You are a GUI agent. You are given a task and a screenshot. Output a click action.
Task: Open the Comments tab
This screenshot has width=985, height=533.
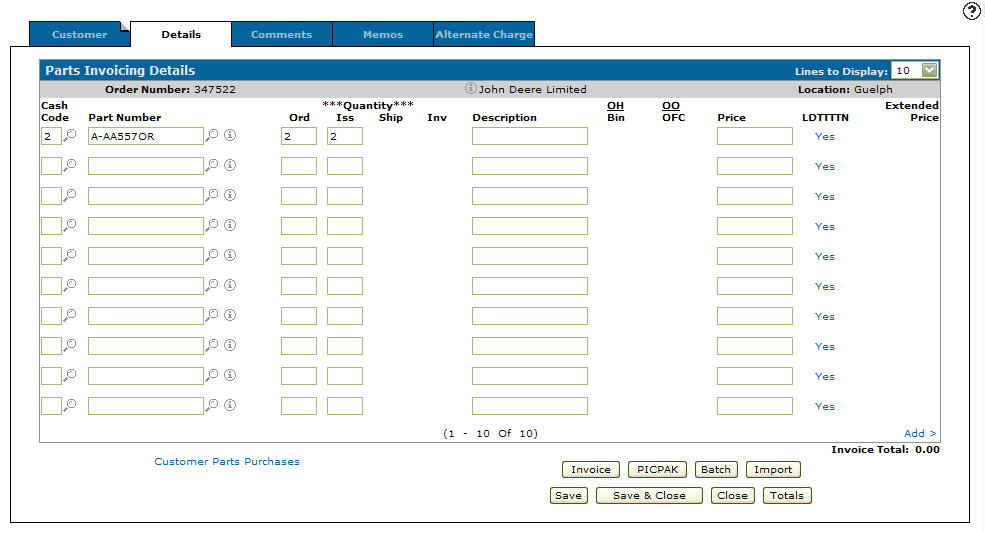[281, 34]
